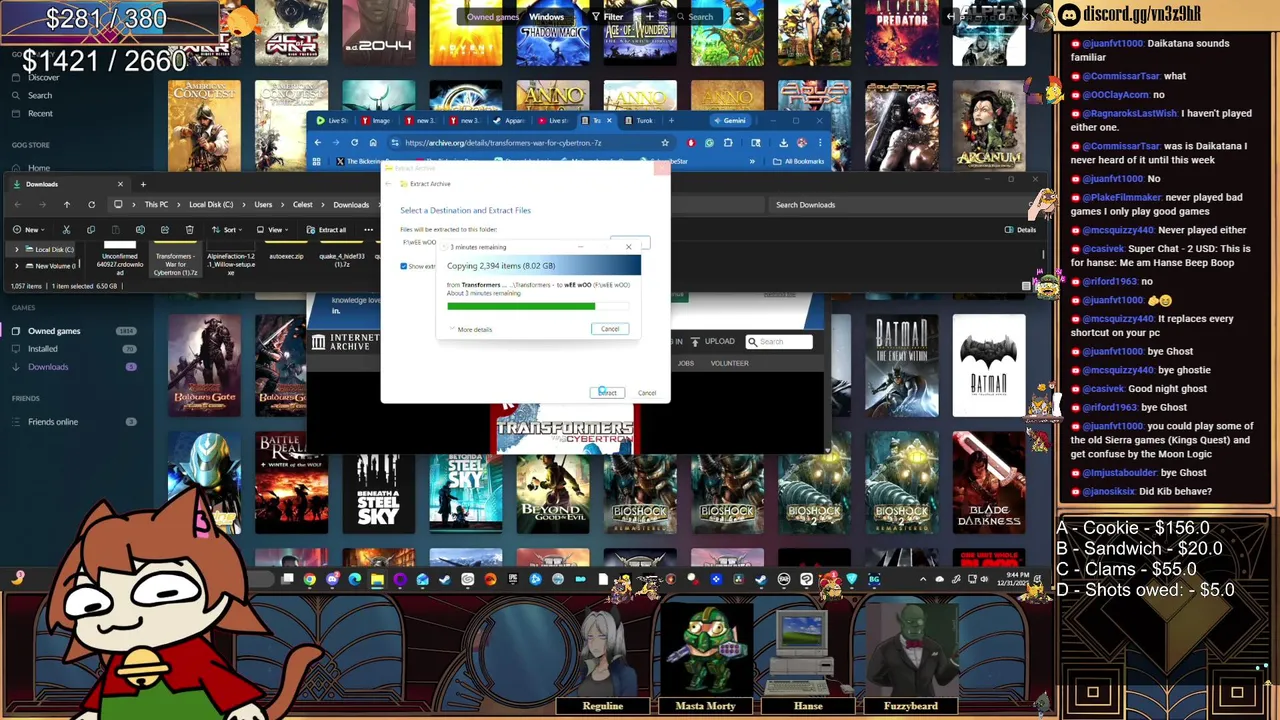
Task: Open Owned games in GOG sidebar
Action: (54, 331)
